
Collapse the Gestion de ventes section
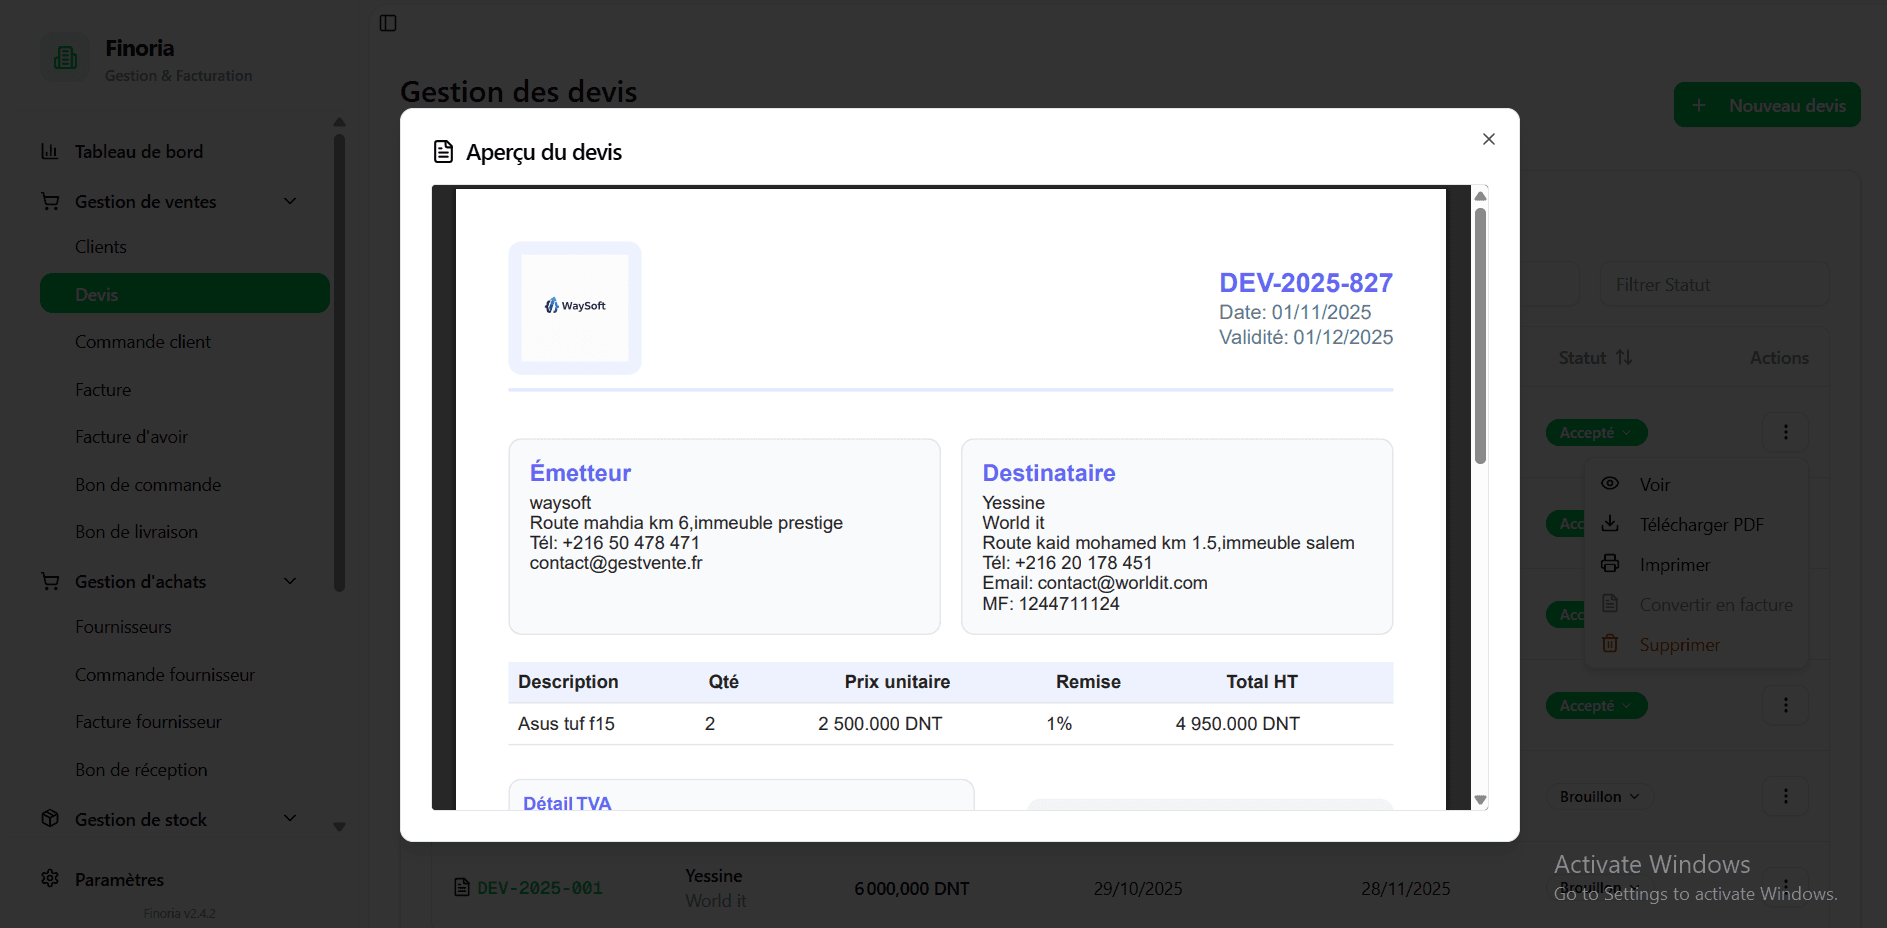[290, 201]
